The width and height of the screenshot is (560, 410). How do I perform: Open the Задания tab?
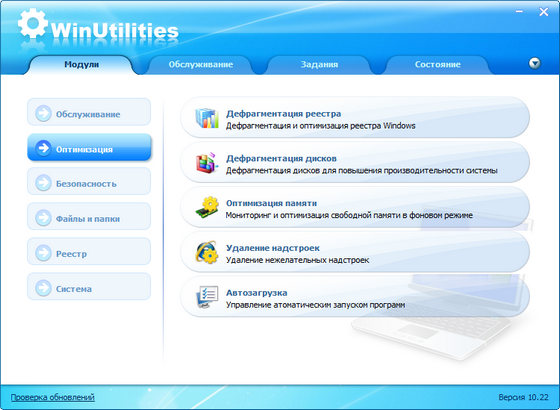pyautogui.click(x=319, y=65)
